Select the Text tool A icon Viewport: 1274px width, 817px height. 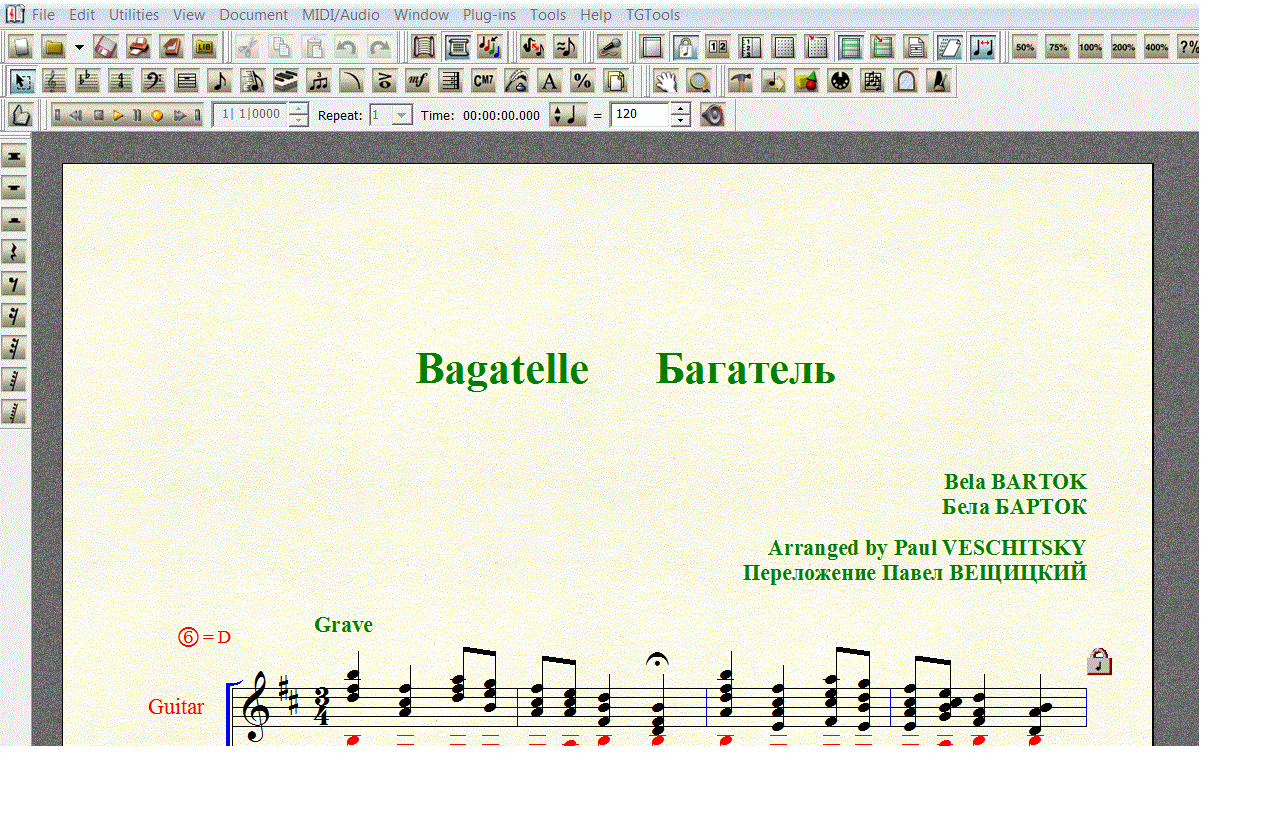pos(549,81)
